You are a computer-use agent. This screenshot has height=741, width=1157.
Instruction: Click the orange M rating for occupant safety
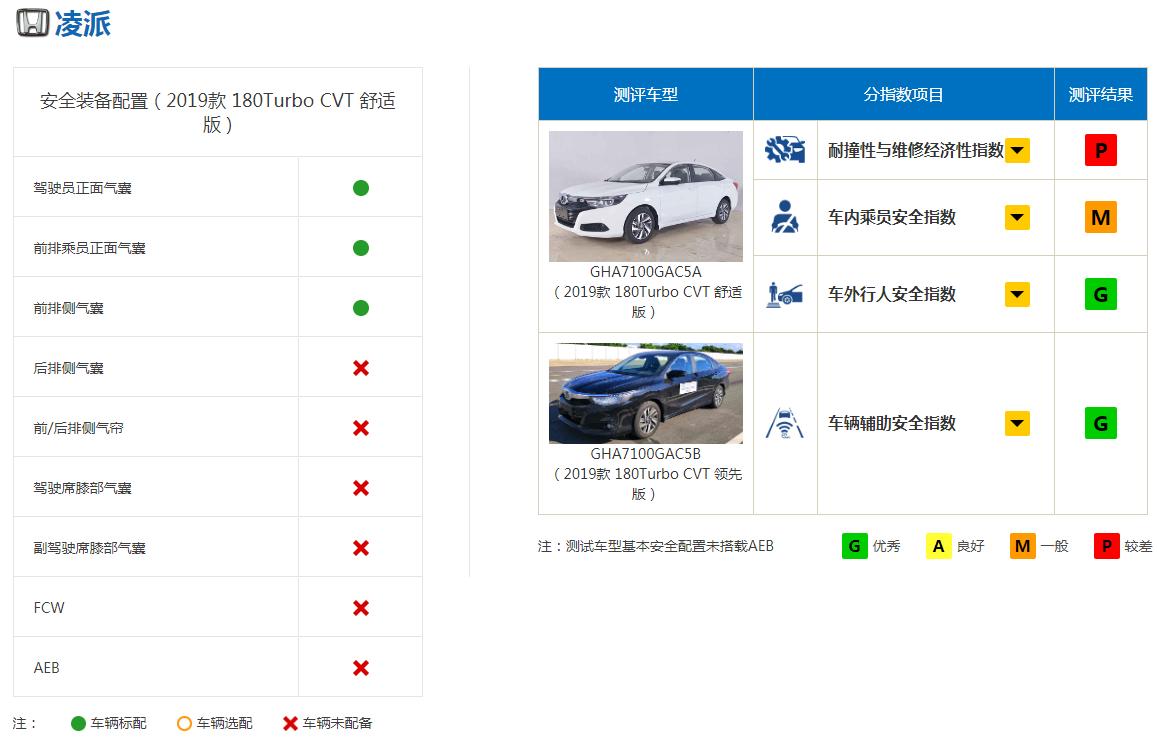pyautogui.click(x=1100, y=217)
